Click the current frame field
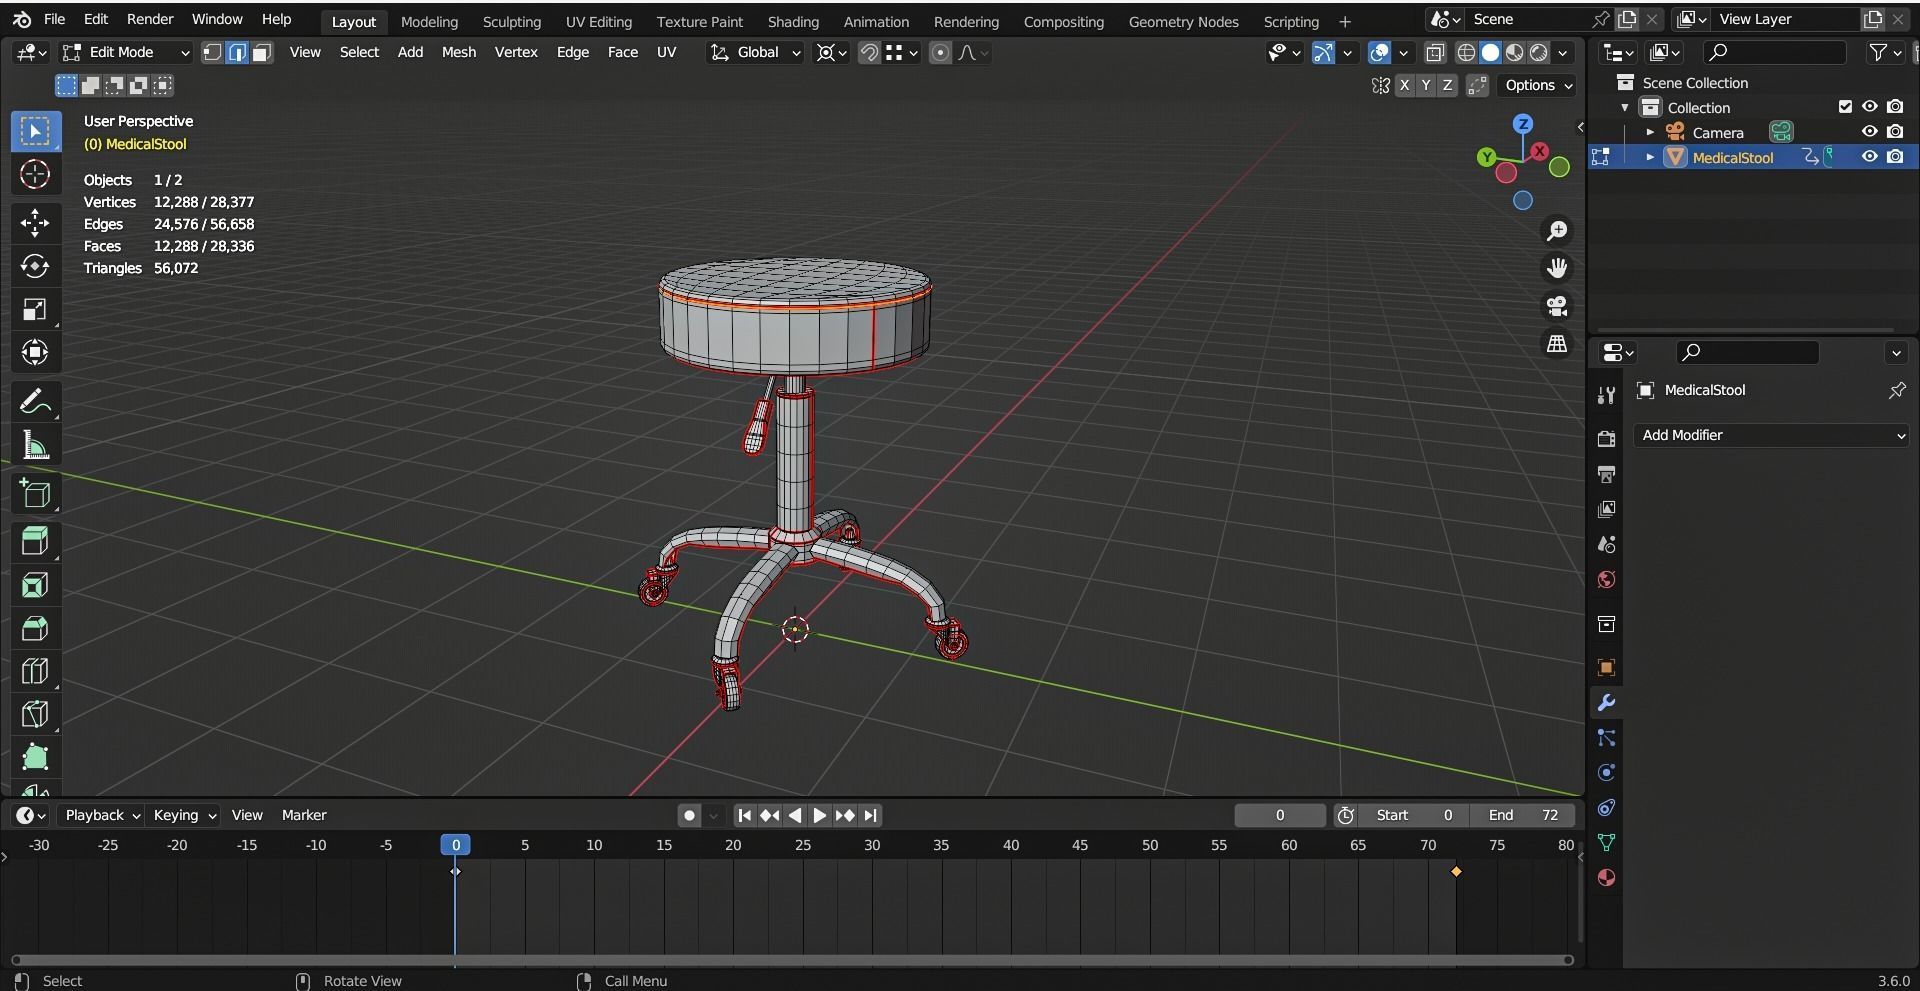Viewport: 1920px width, 991px height. point(1280,815)
